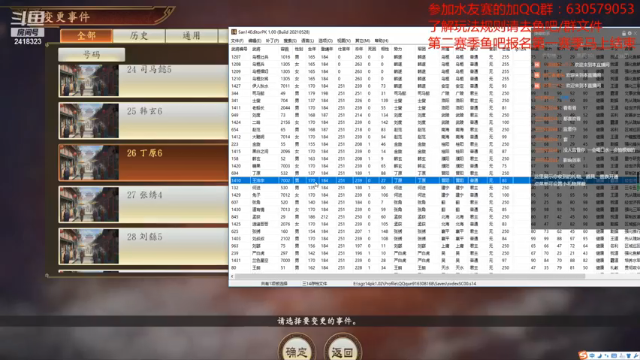This screenshot has width=640, height=360.
Task: Click the editor table horizontal scrollbar
Action: coord(410,276)
